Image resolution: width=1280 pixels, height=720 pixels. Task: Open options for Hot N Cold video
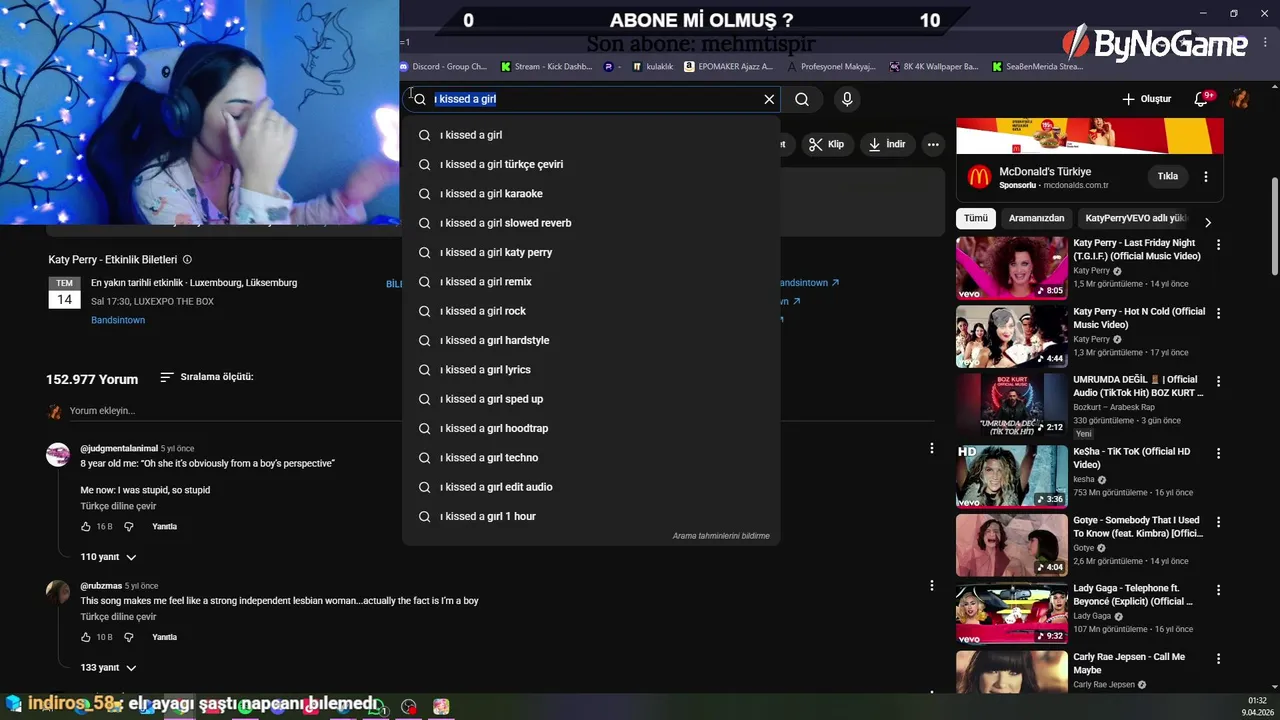pos(1218,313)
